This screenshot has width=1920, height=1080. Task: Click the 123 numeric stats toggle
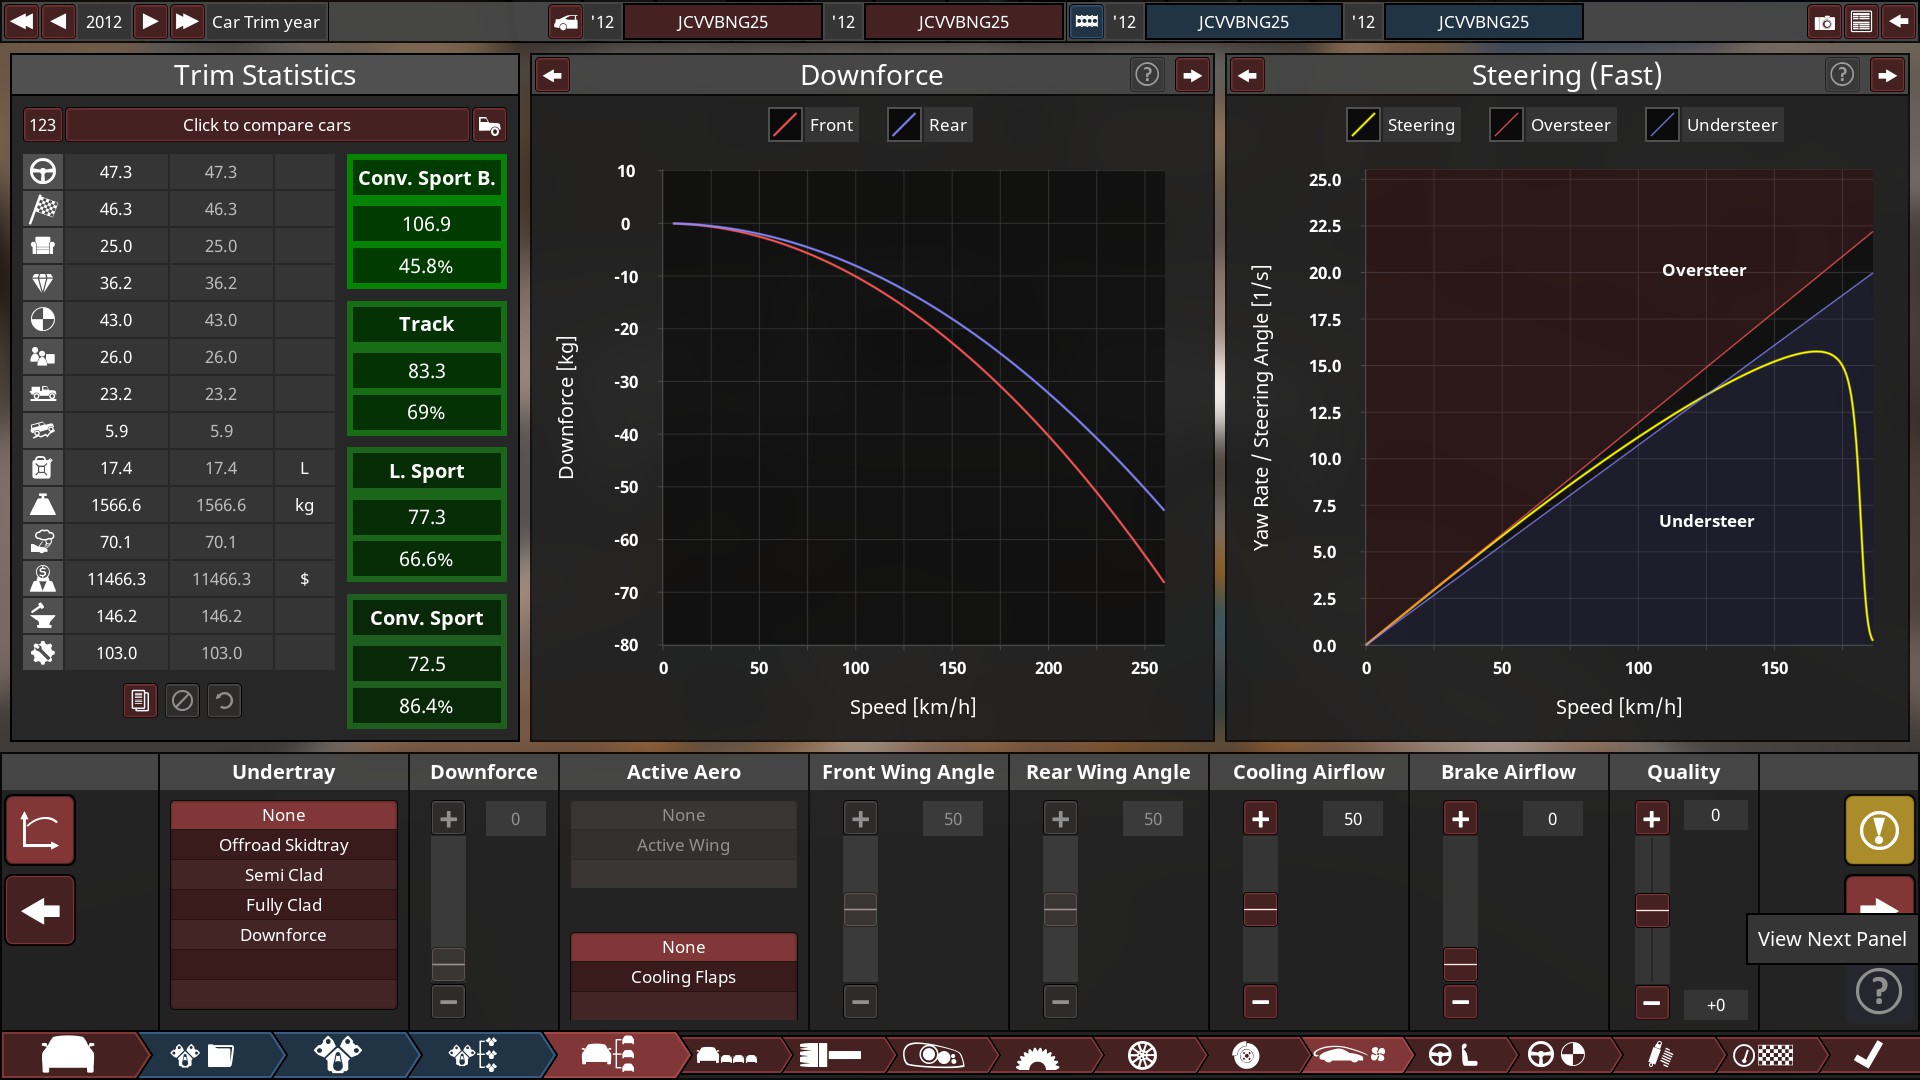click(x=43, y=125)
